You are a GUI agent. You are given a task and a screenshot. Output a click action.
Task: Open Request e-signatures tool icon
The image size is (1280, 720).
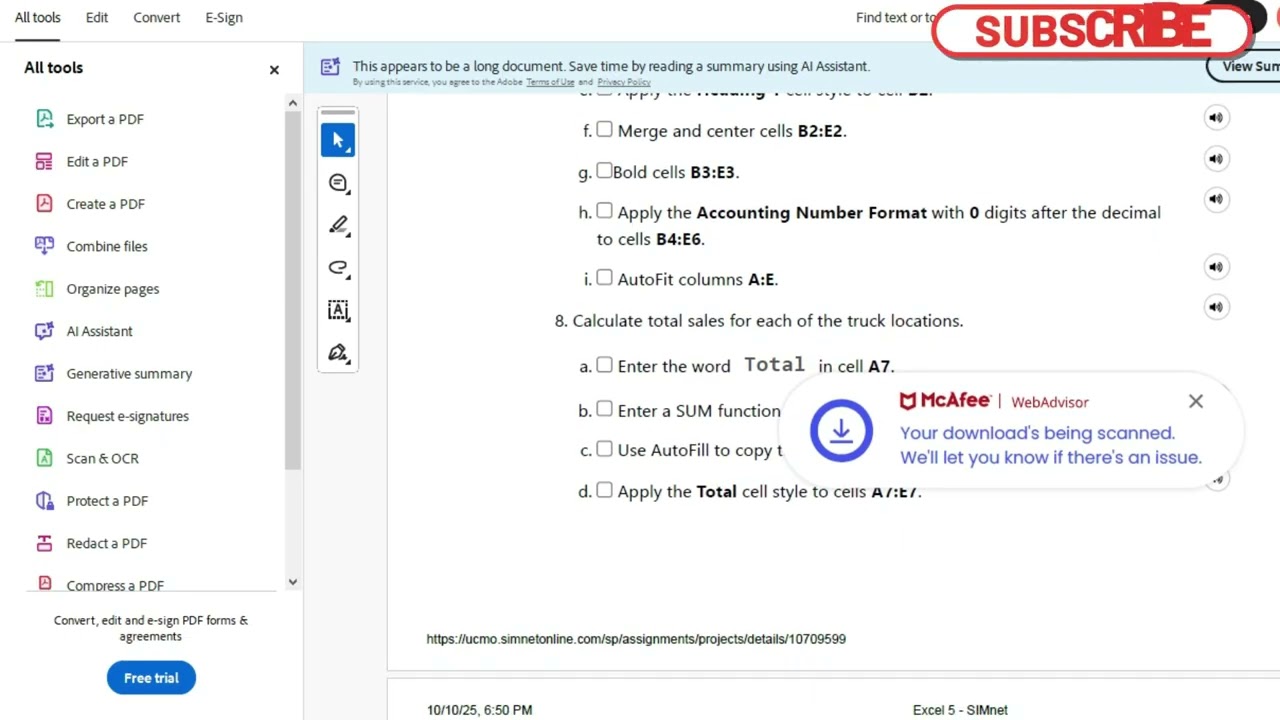pyautogui.click(x=44, y=416)
